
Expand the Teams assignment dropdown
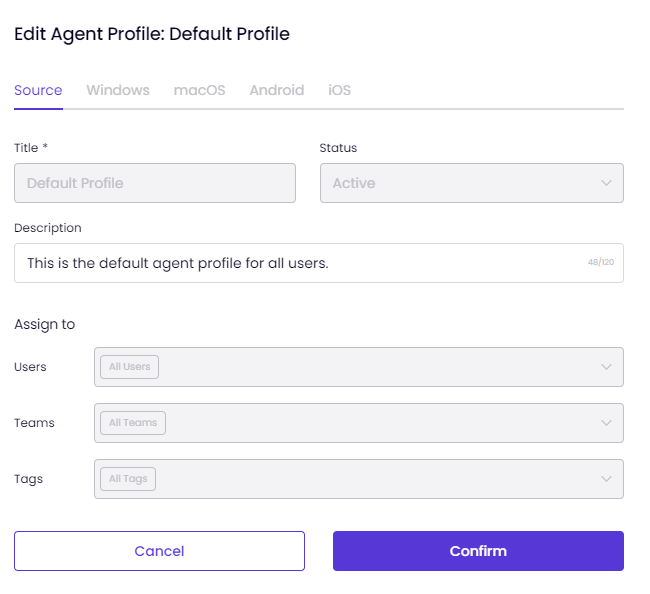pos(359,423)
